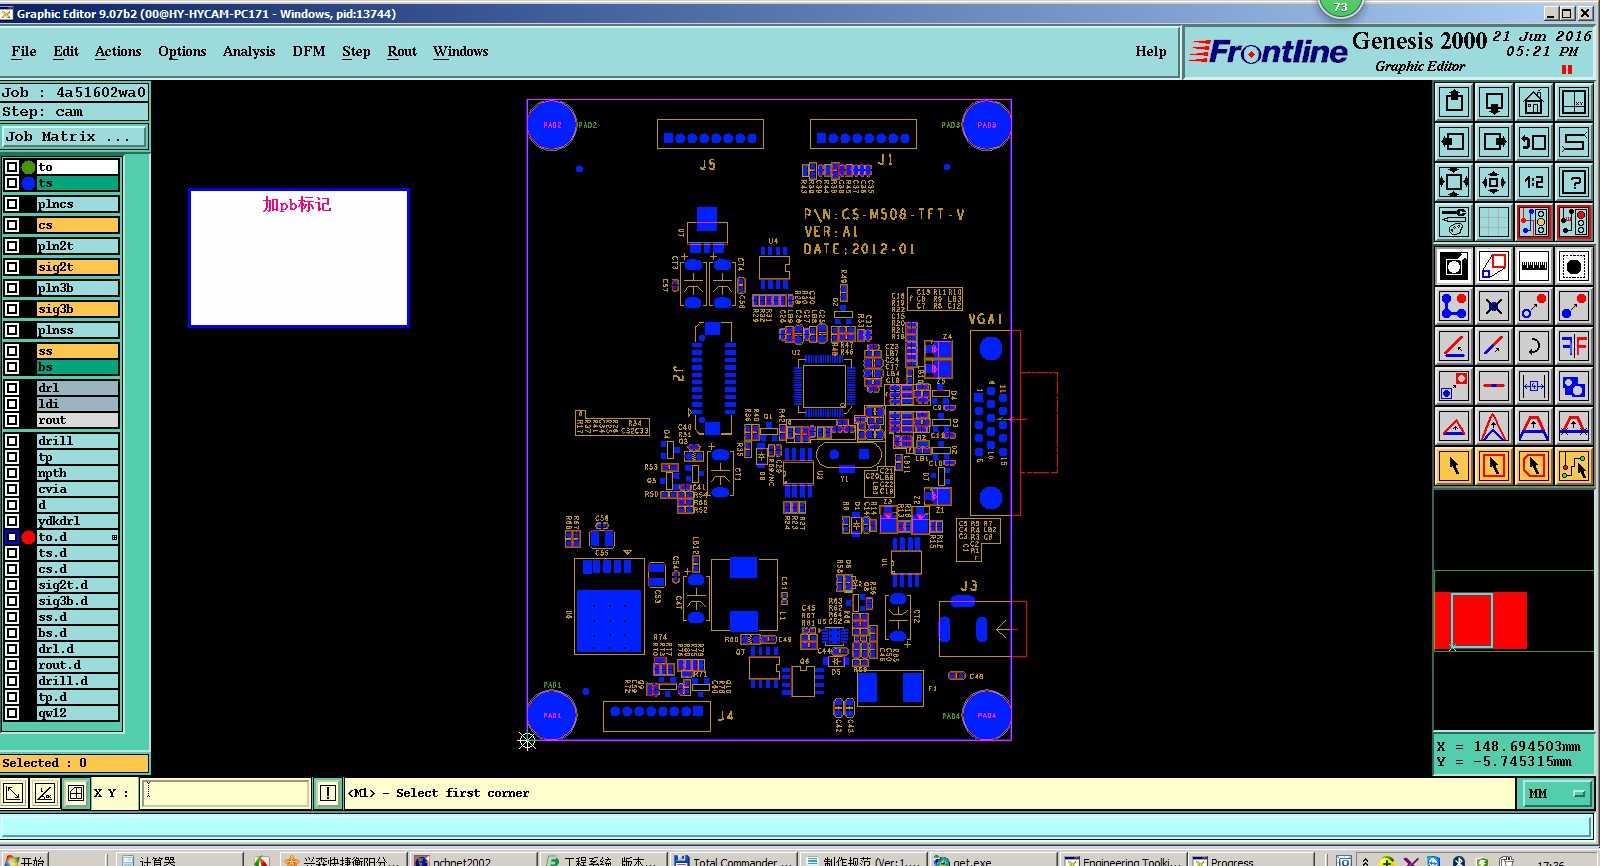Click the pan left view icon
1600x866 pixels.
(1454, 142)
